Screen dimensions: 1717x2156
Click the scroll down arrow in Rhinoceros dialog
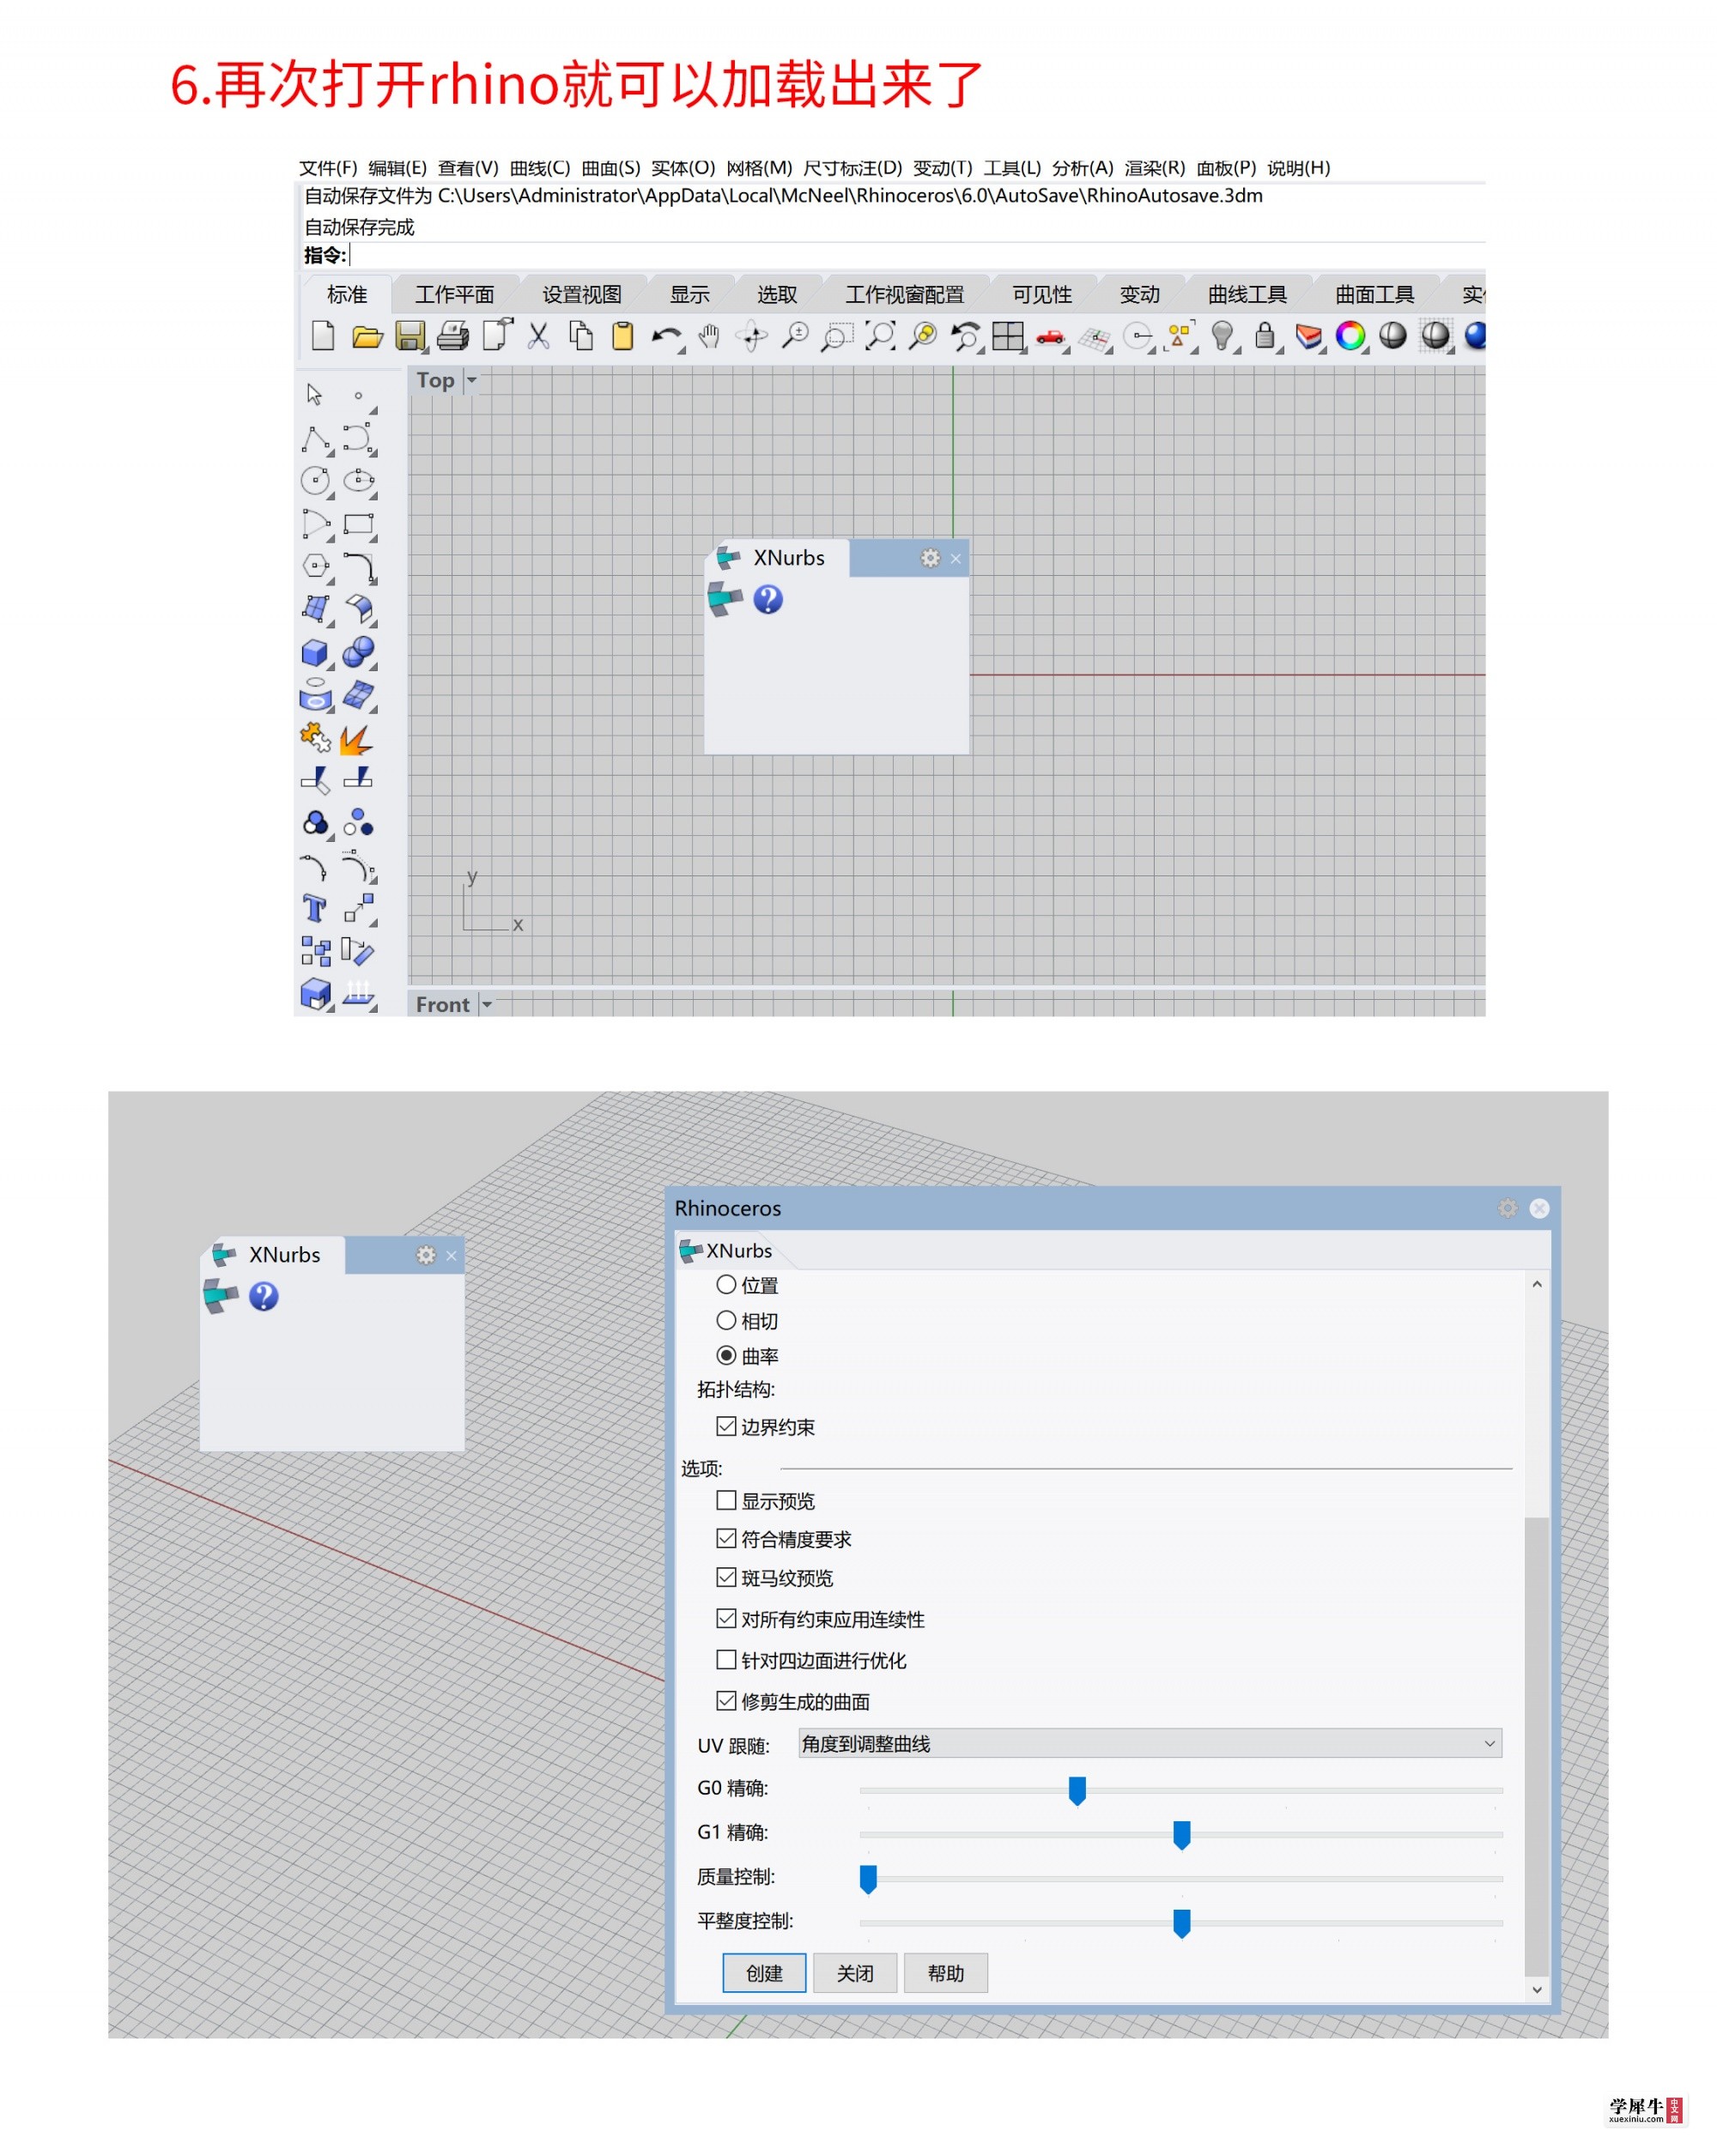click(x=1537, y=1990)
